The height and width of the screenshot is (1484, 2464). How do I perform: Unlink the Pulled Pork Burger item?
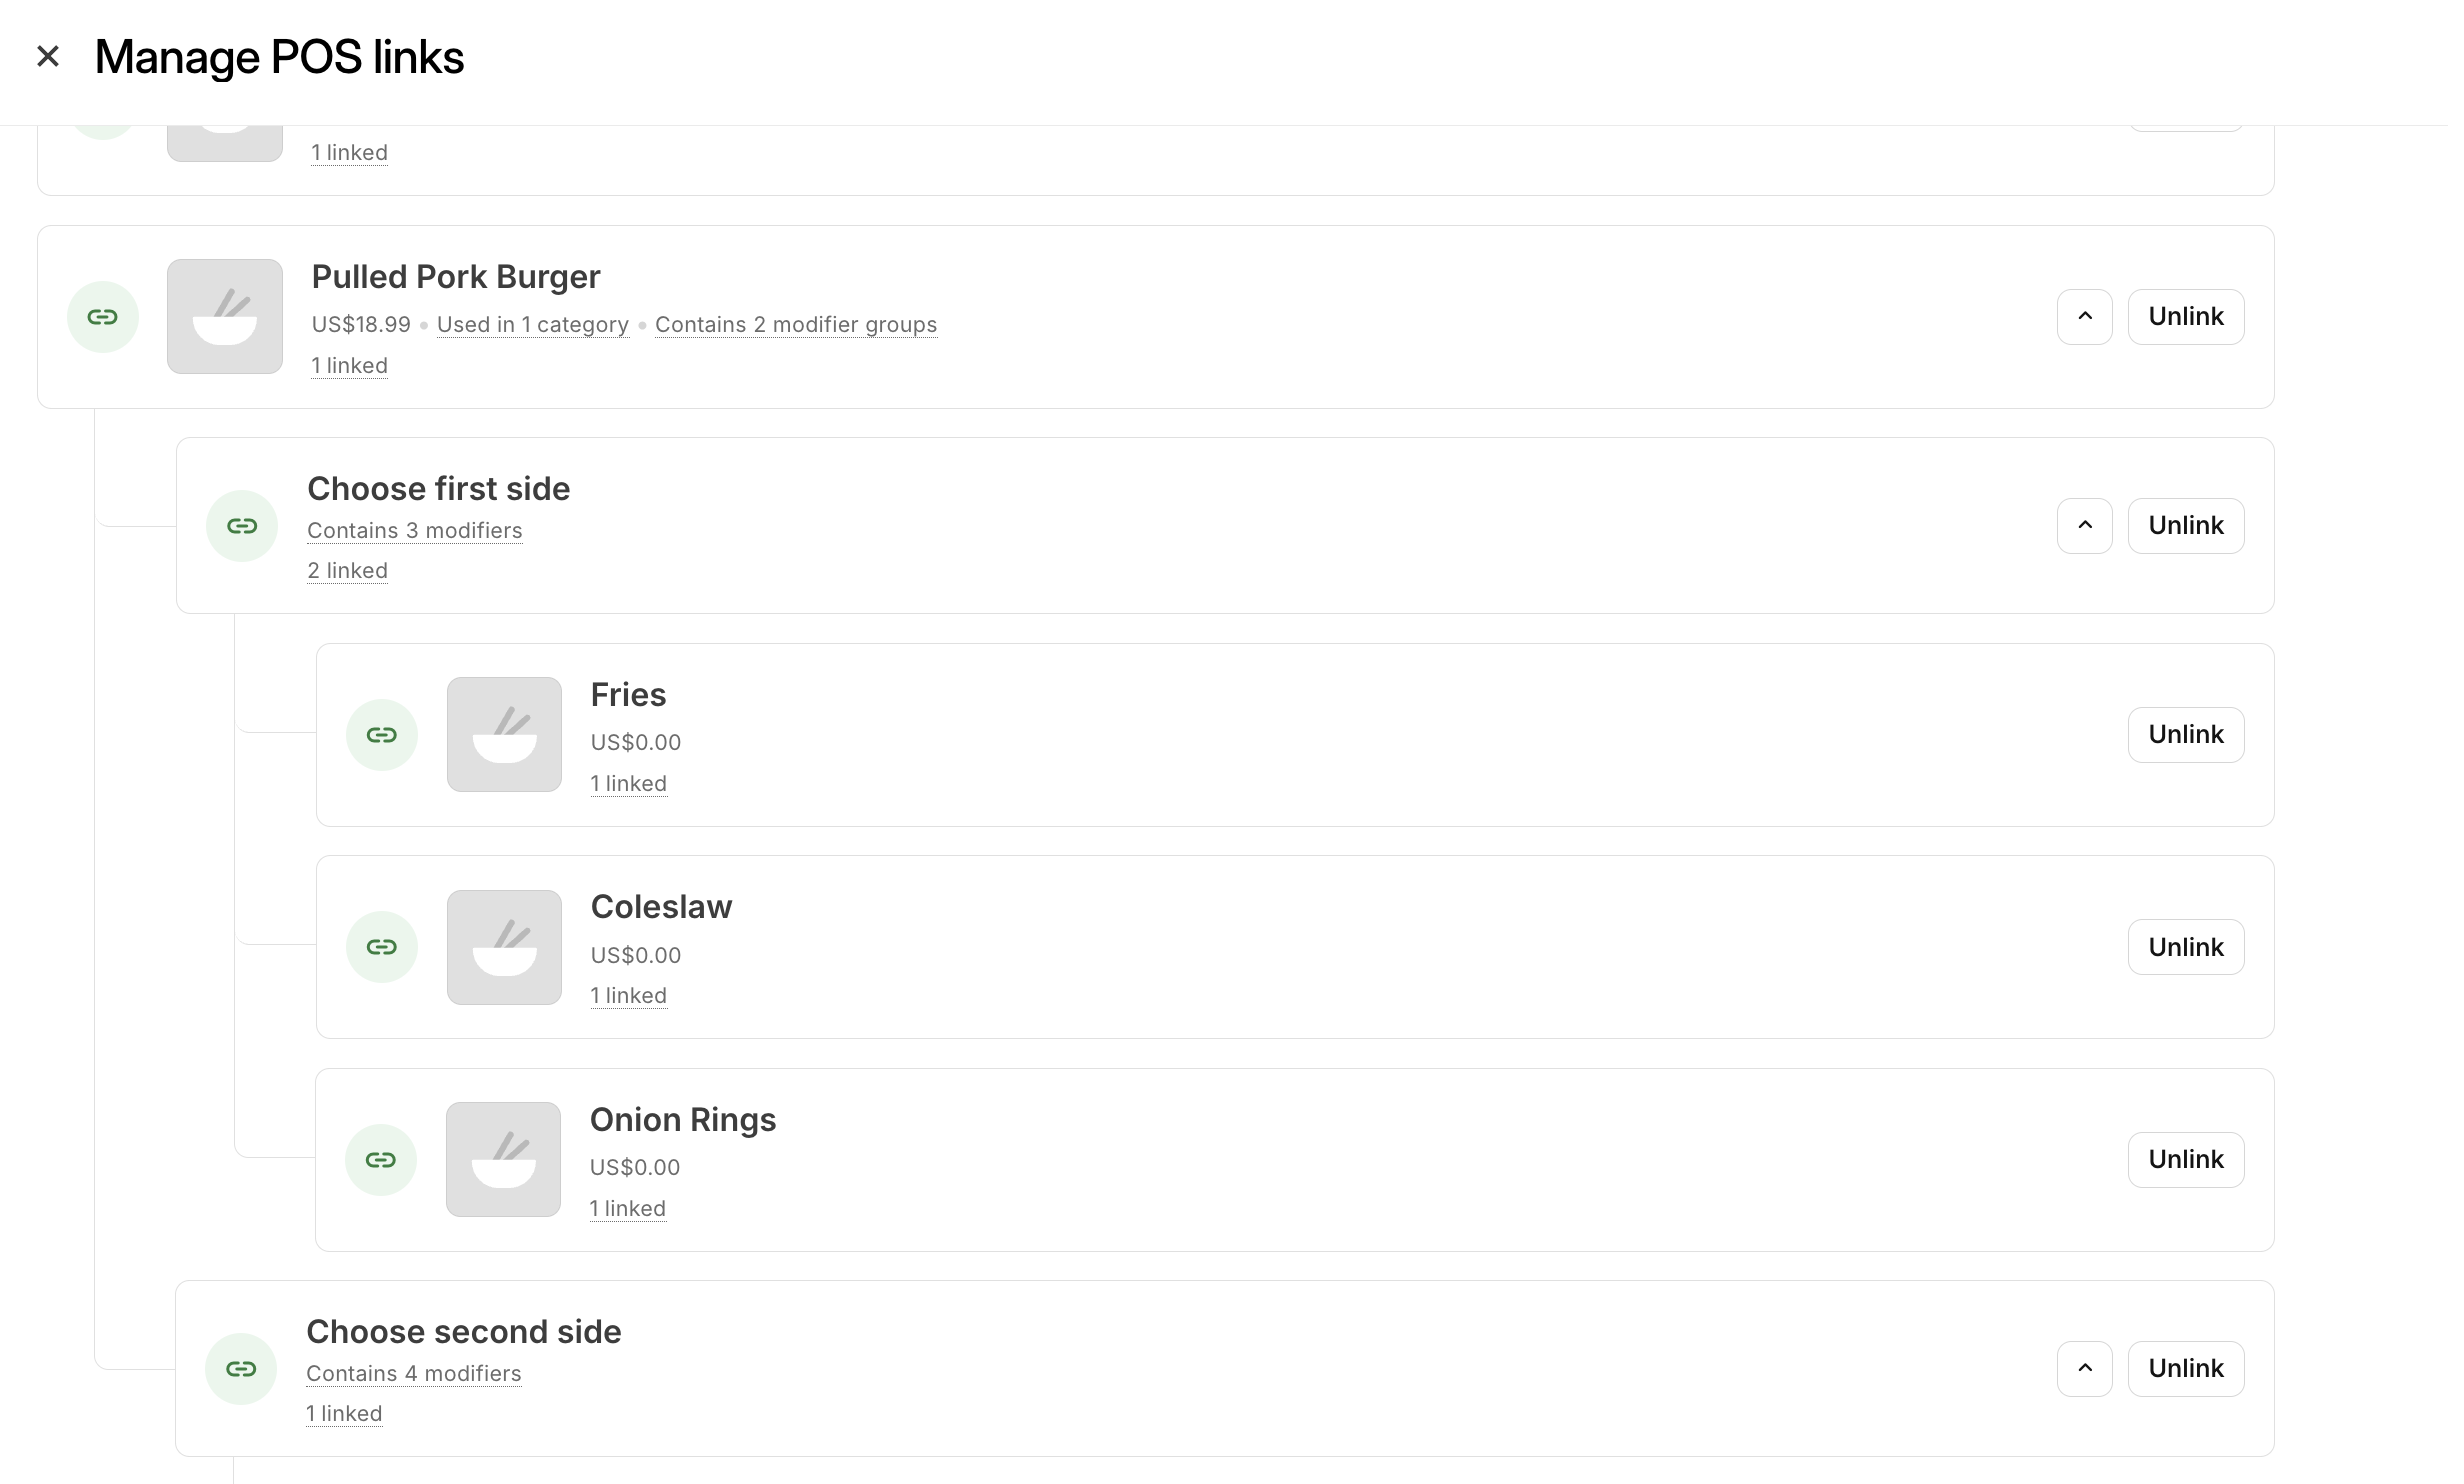point(2186,317)
